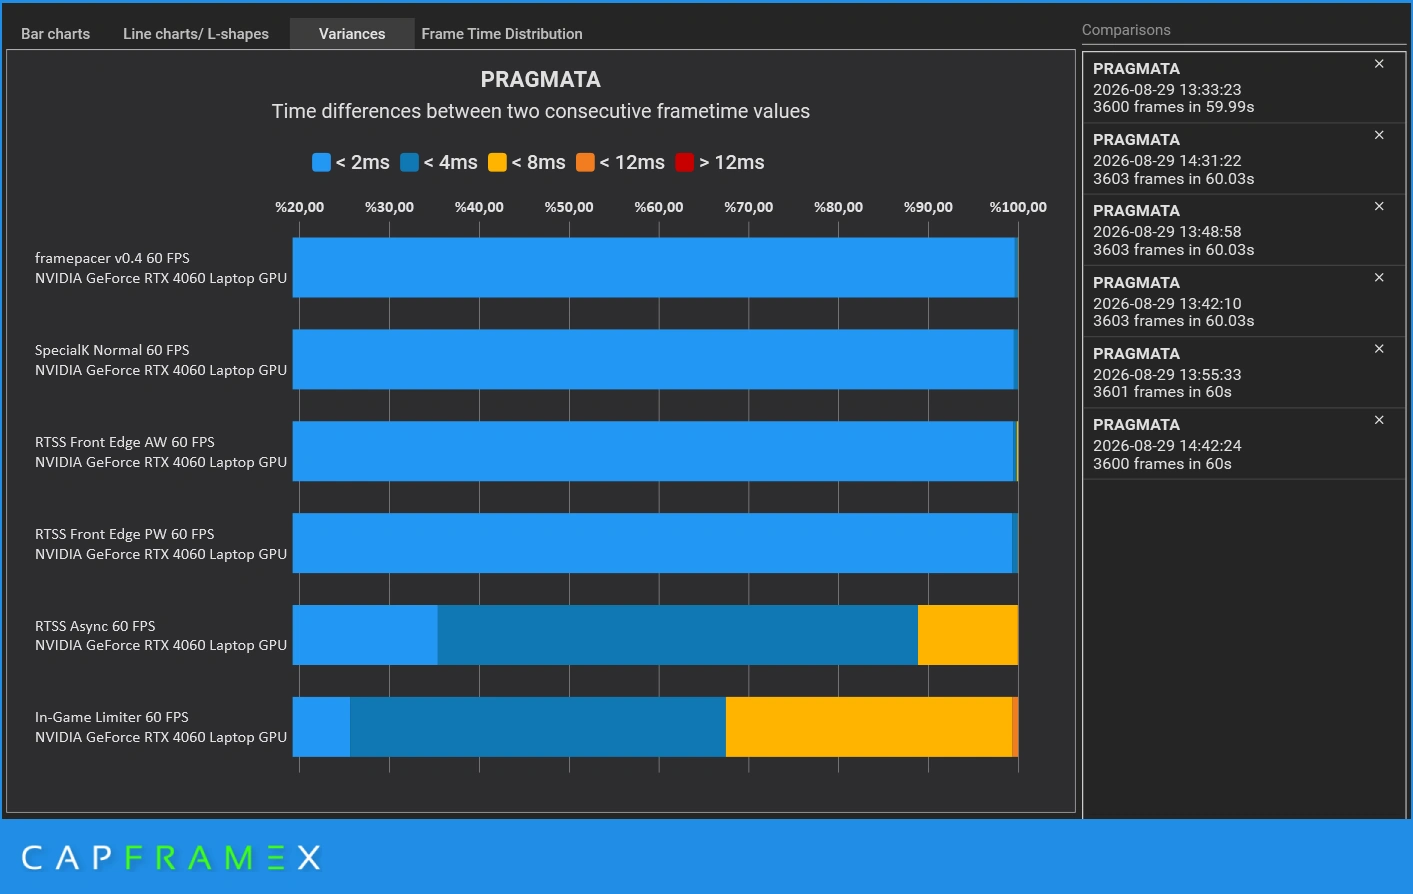Open the Frame Time Distribution tab
Screen dimensions: 1413x894
[502, 34]
